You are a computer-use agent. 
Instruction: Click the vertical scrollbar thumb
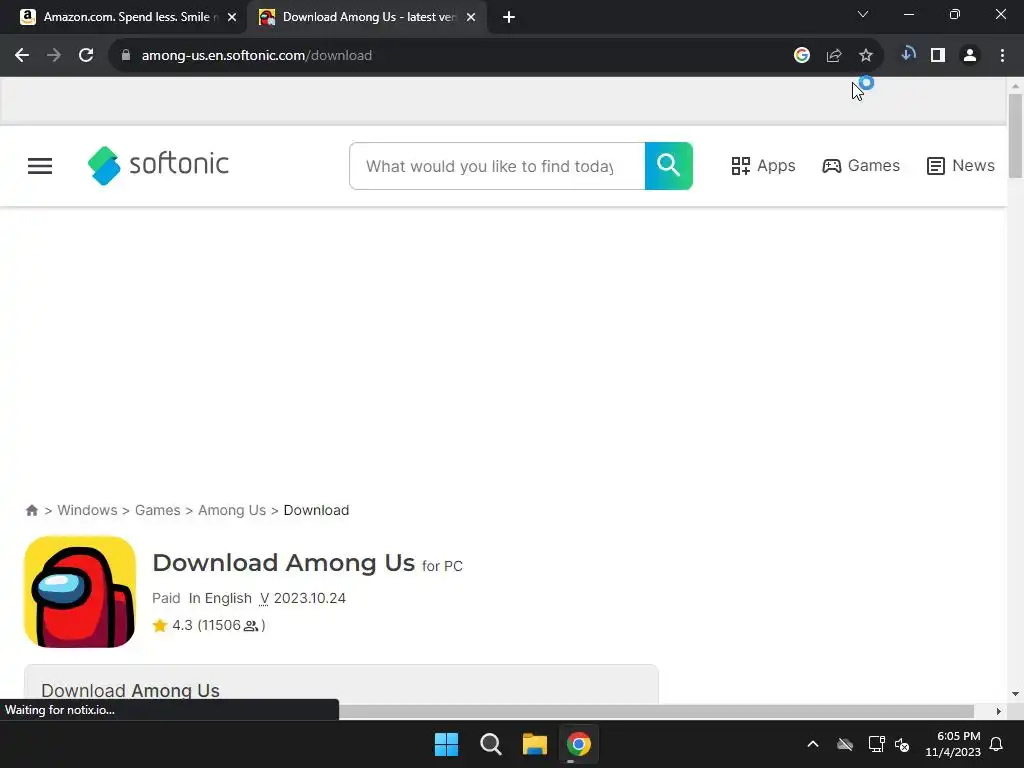1015,136
